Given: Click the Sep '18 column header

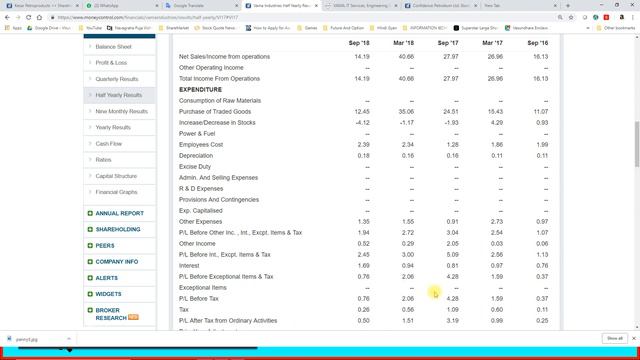Looking at the screenshot, I should coord(359,43).
